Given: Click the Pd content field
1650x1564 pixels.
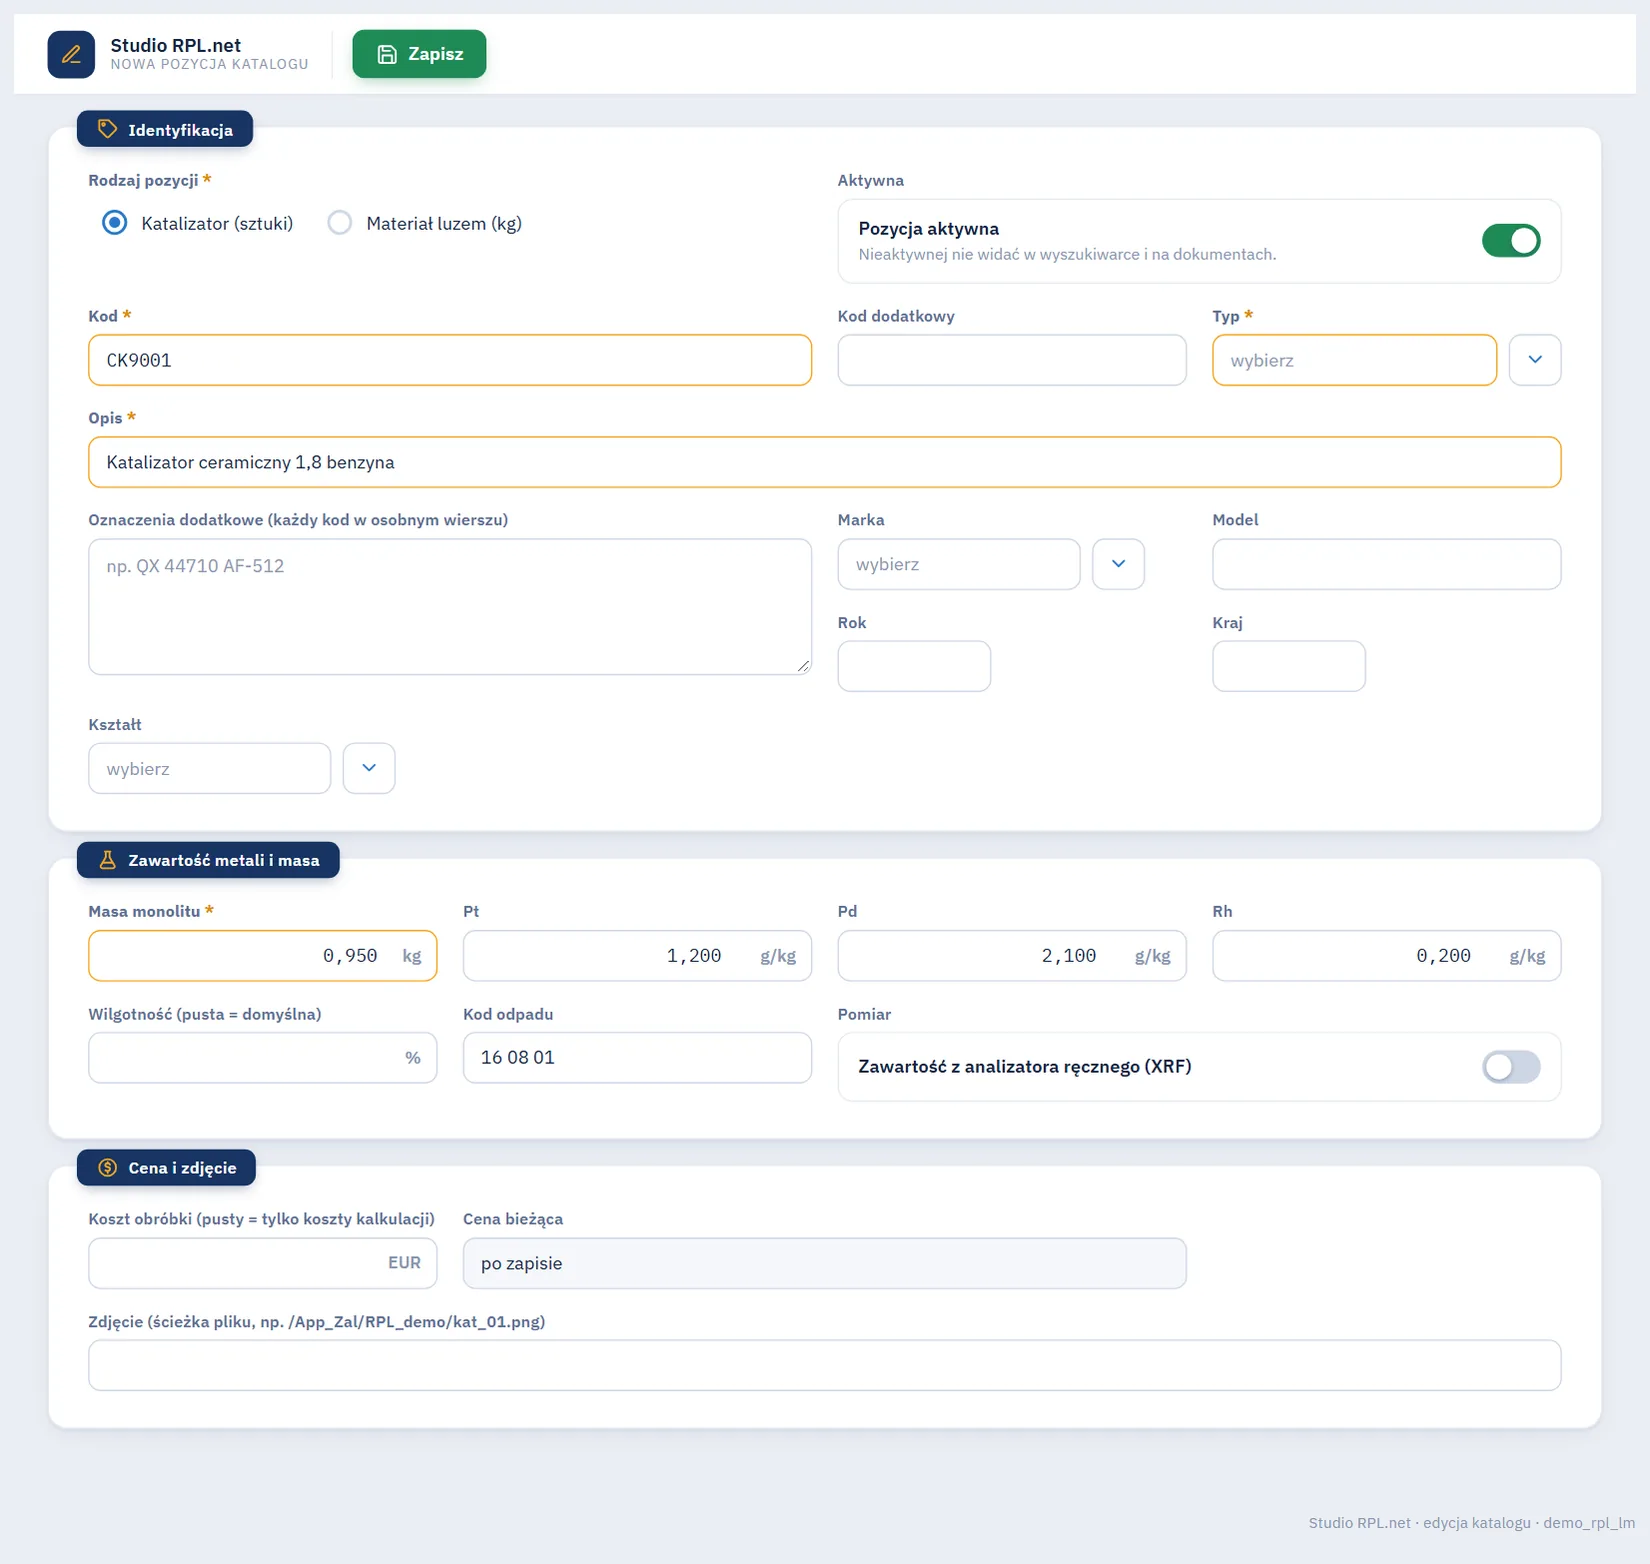Looking at the screenshot, I should [x=1012, y=956].
